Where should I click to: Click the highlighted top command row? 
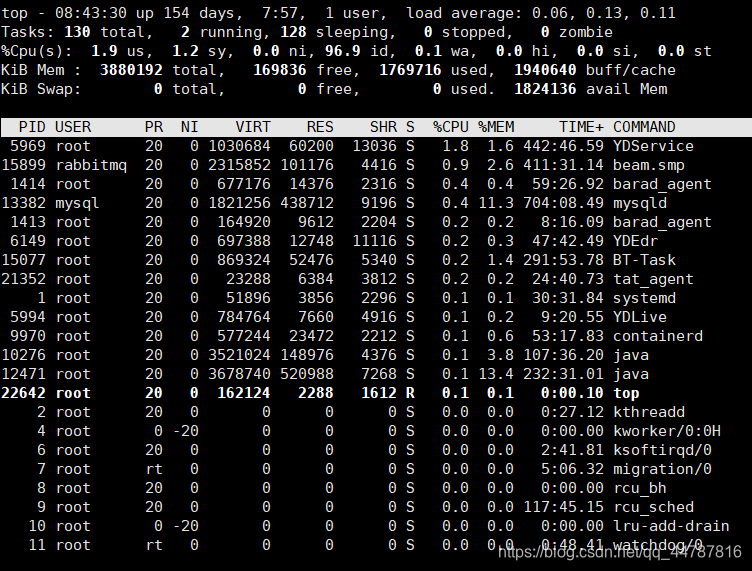click(x=376, y=393)
